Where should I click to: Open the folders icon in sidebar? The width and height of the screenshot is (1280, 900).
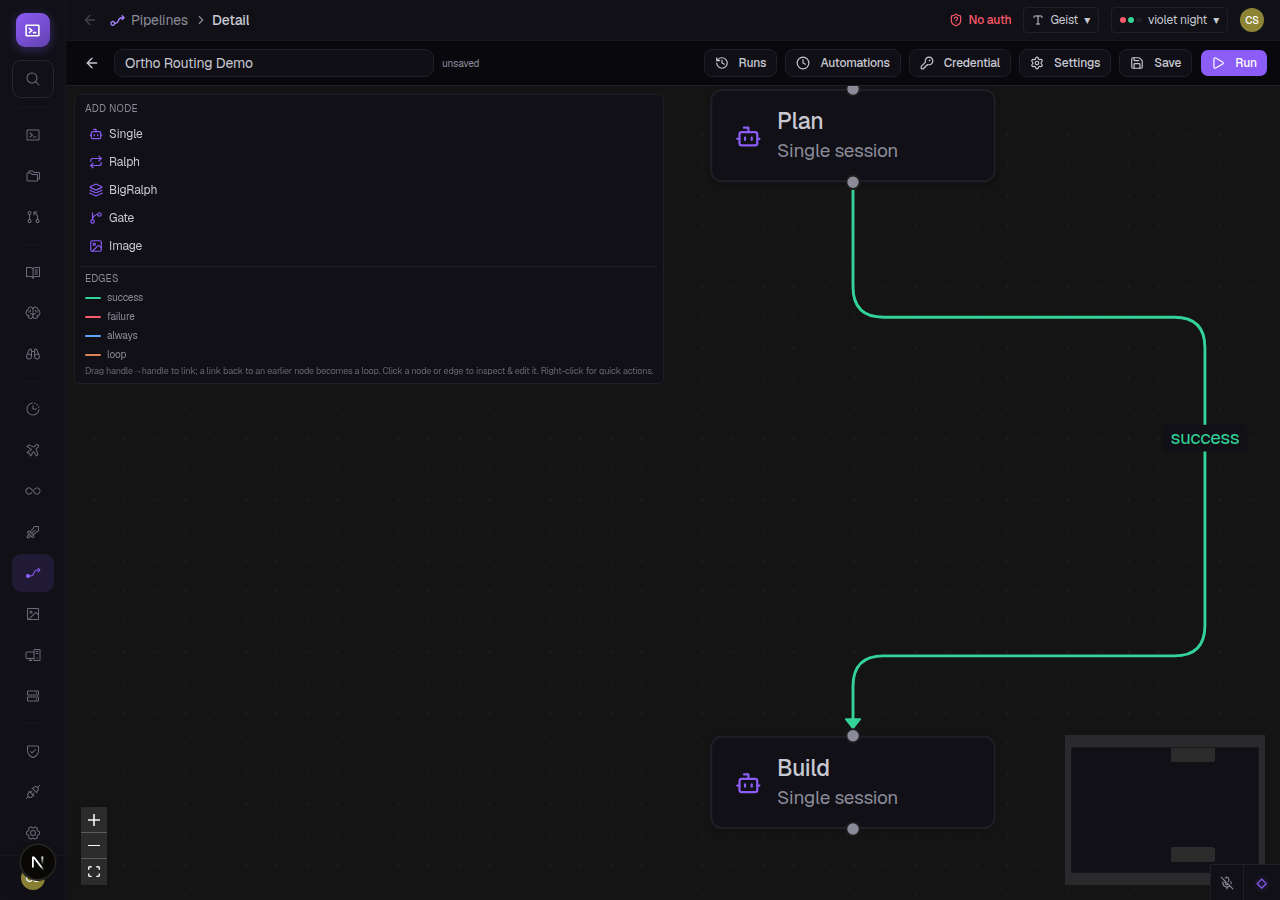(33, 176)
